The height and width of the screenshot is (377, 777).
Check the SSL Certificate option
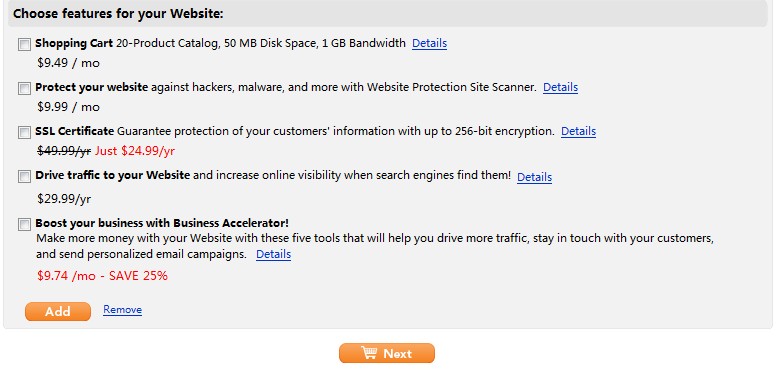coord(24,132)
